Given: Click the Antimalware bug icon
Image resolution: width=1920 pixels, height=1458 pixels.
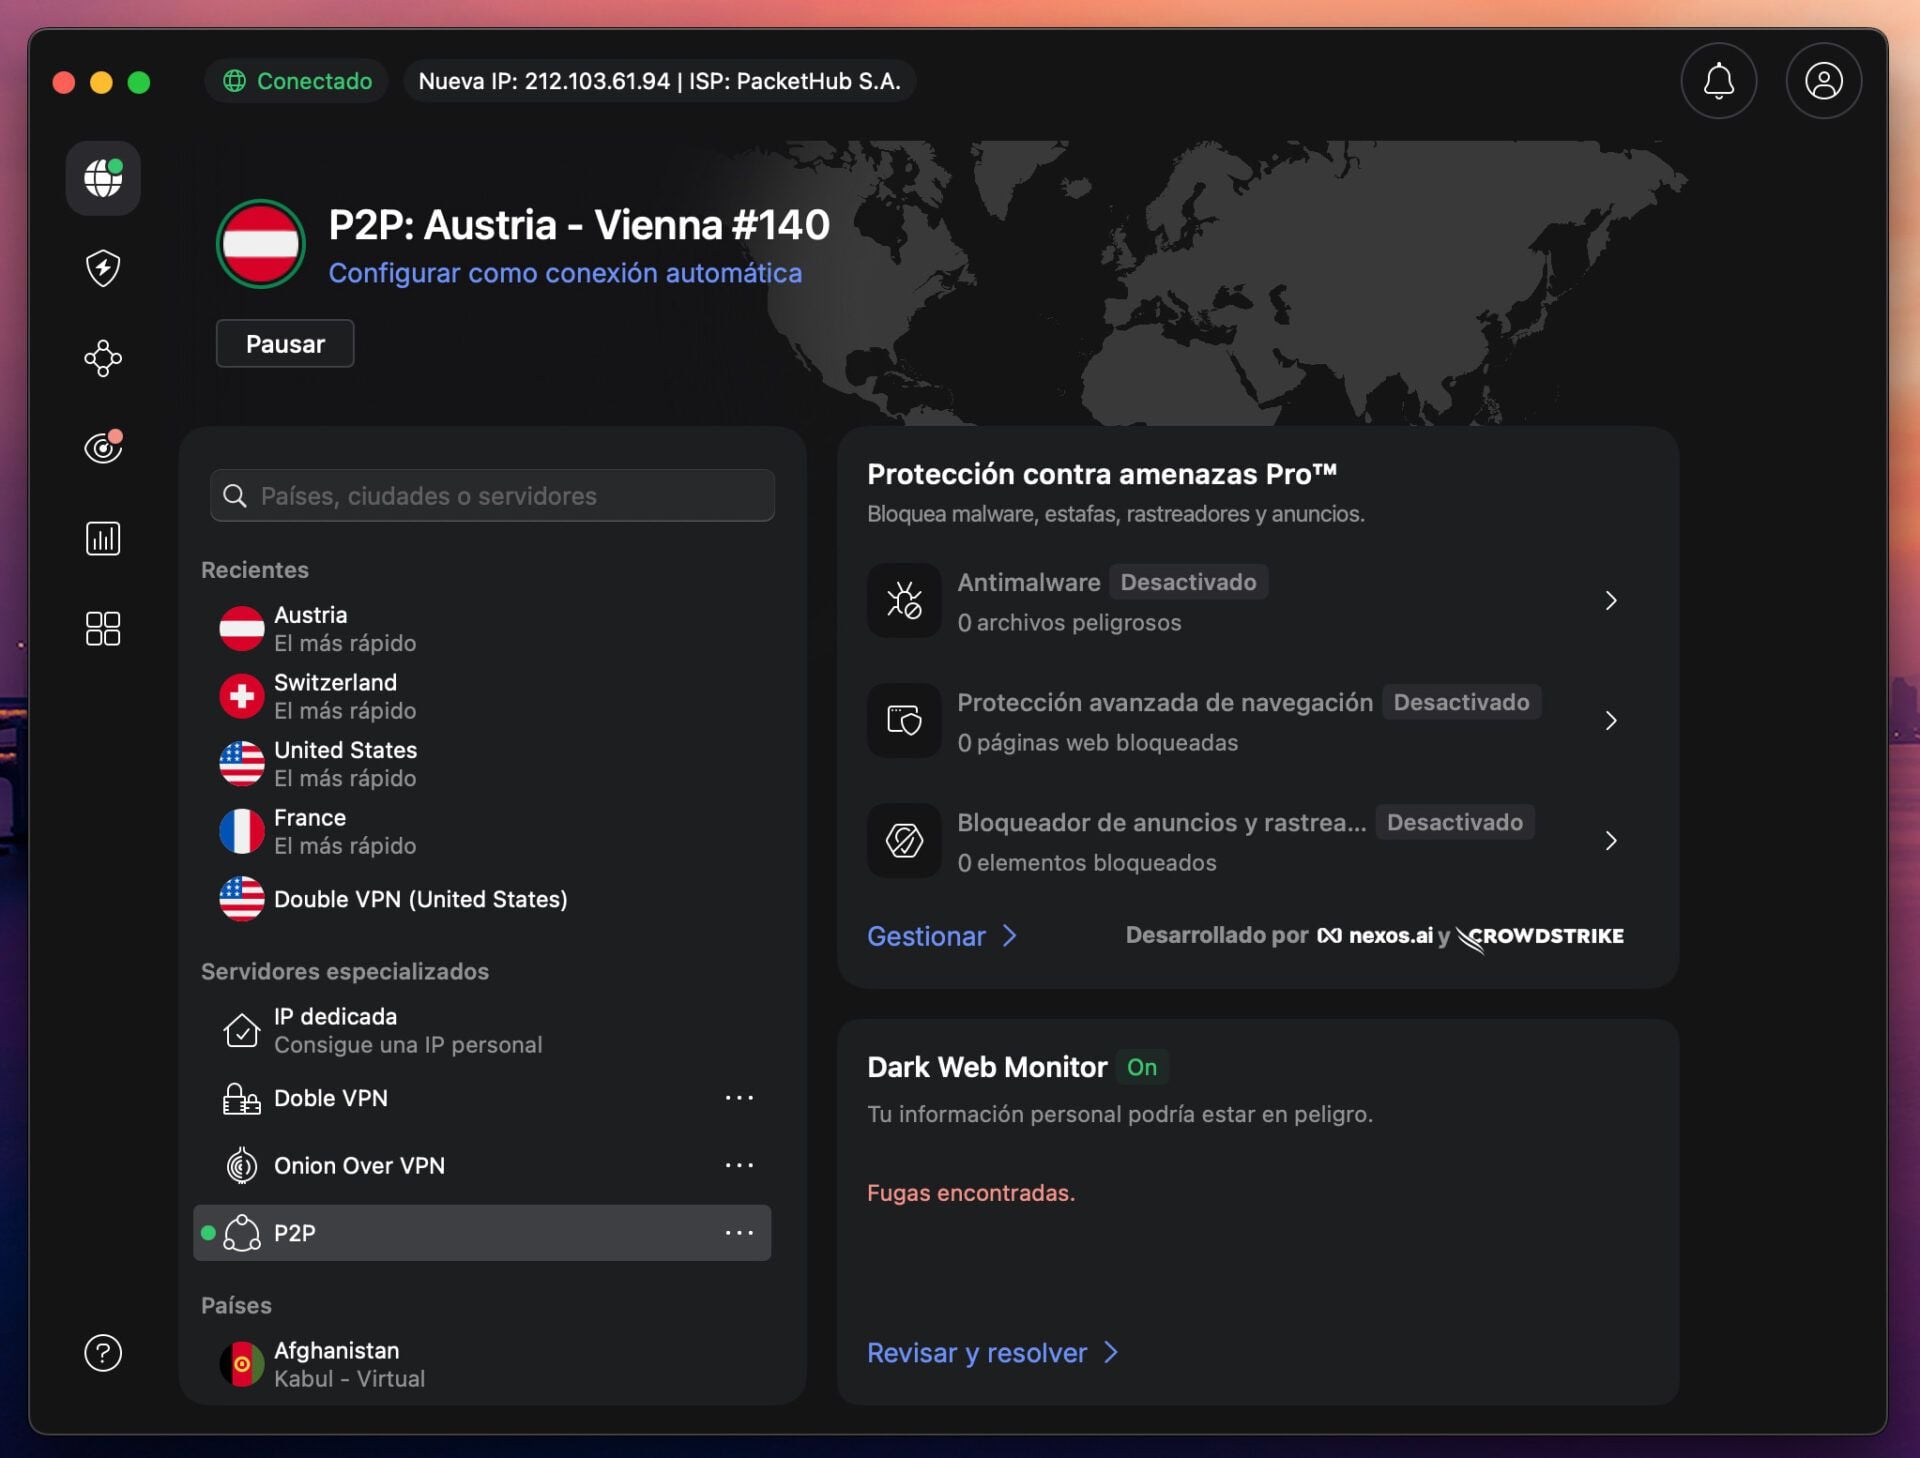Looking at the screenshot, I should [904, 600].
